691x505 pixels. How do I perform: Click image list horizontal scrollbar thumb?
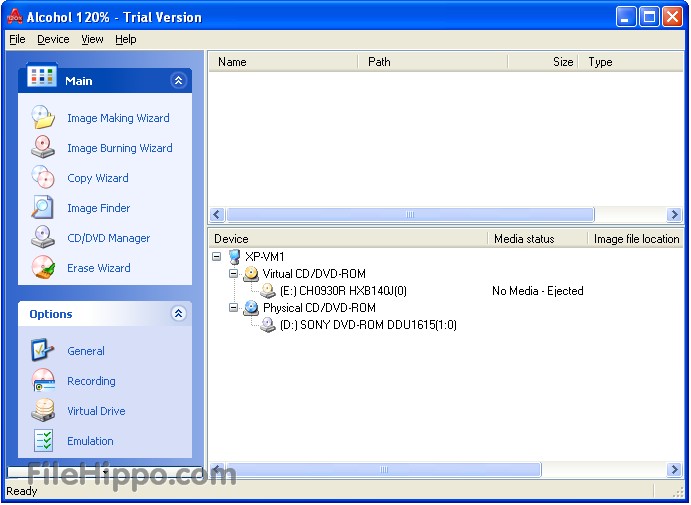[x=410, y=215]
